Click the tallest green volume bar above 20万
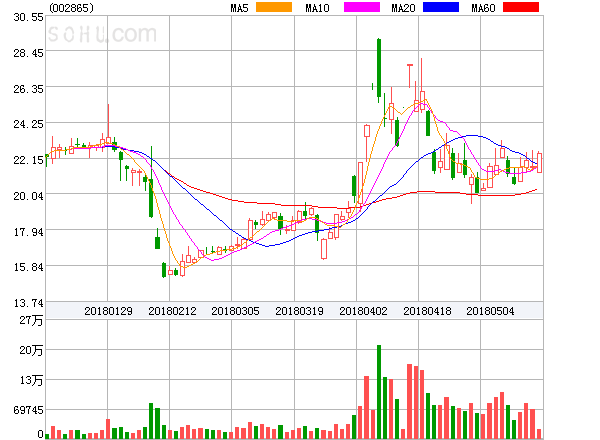600x440 pixels. tap(379, 392)
